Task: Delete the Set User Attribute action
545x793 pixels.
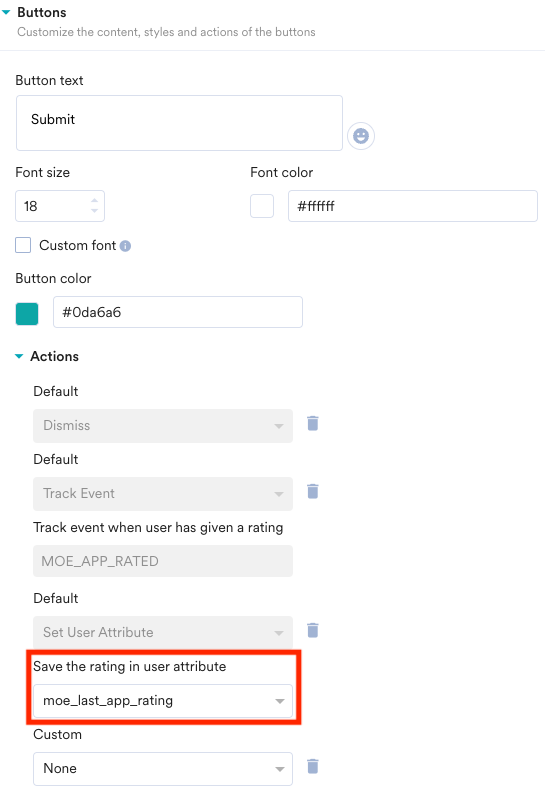Action: (313, 630)
